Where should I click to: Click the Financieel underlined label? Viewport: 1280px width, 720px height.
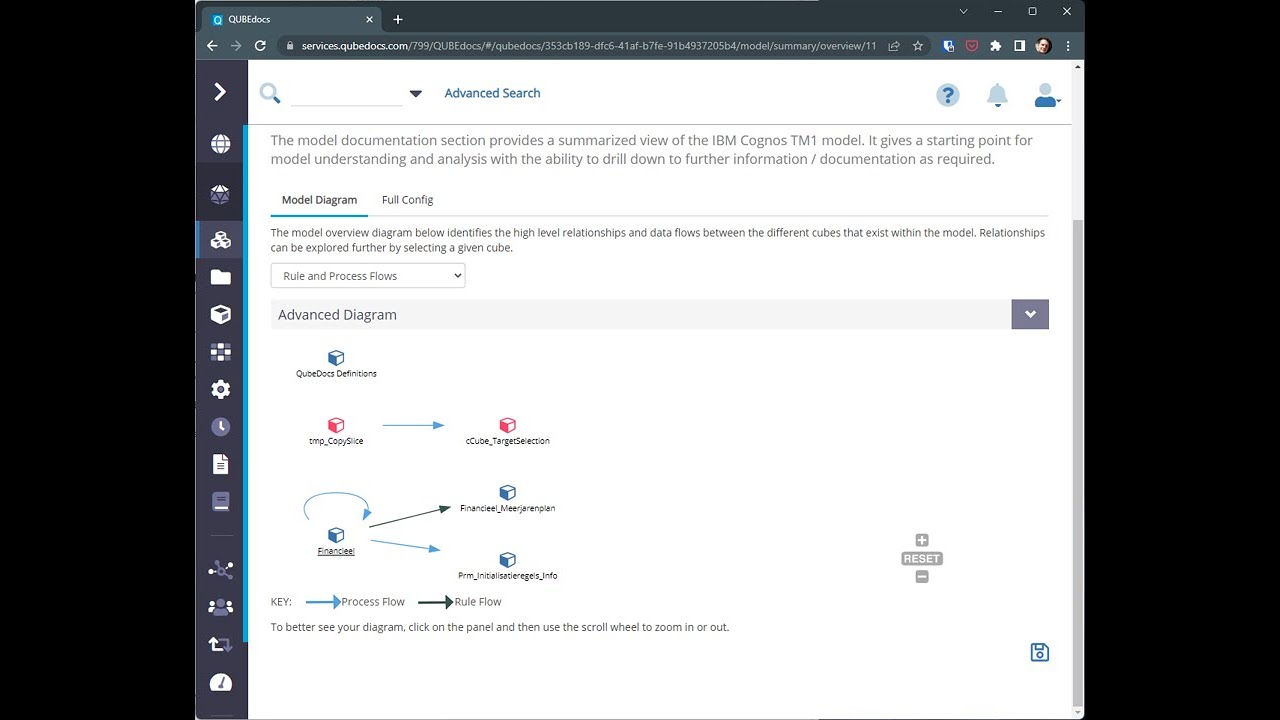(336, 551)
